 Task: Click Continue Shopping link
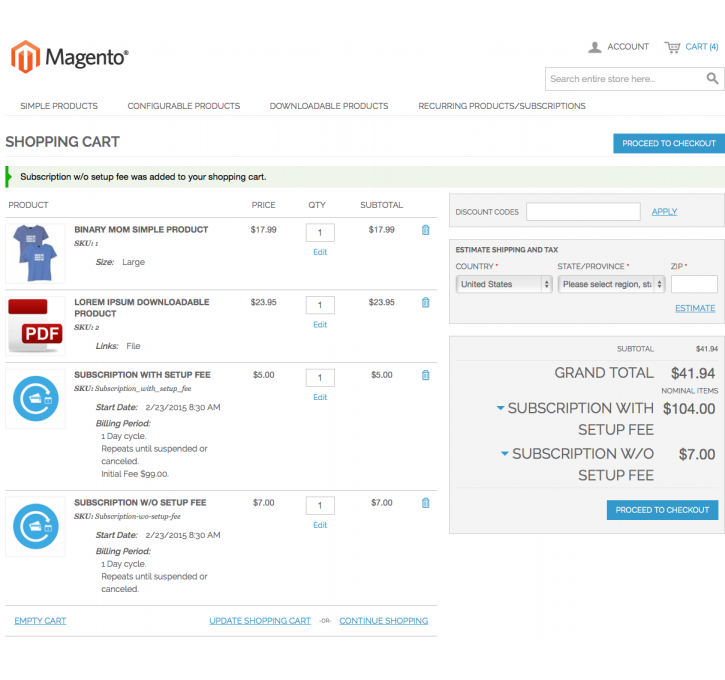tap(384, 621)
